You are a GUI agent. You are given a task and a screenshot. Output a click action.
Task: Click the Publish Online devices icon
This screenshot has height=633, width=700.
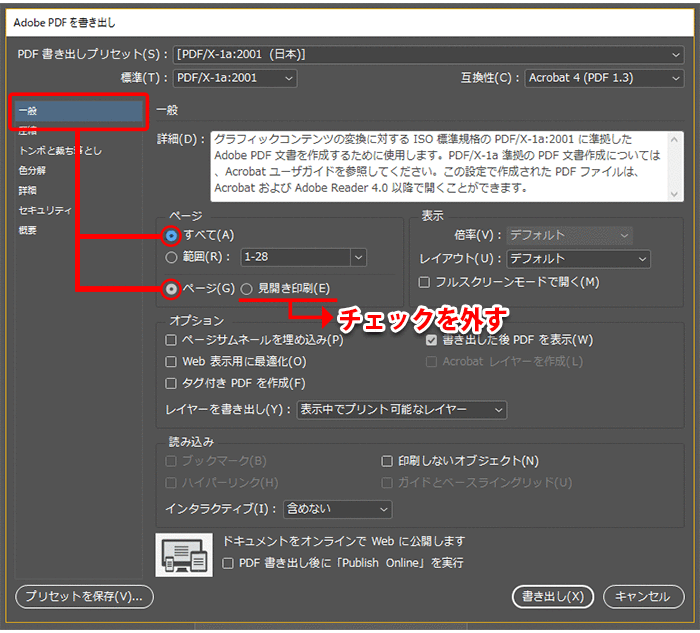184,554
